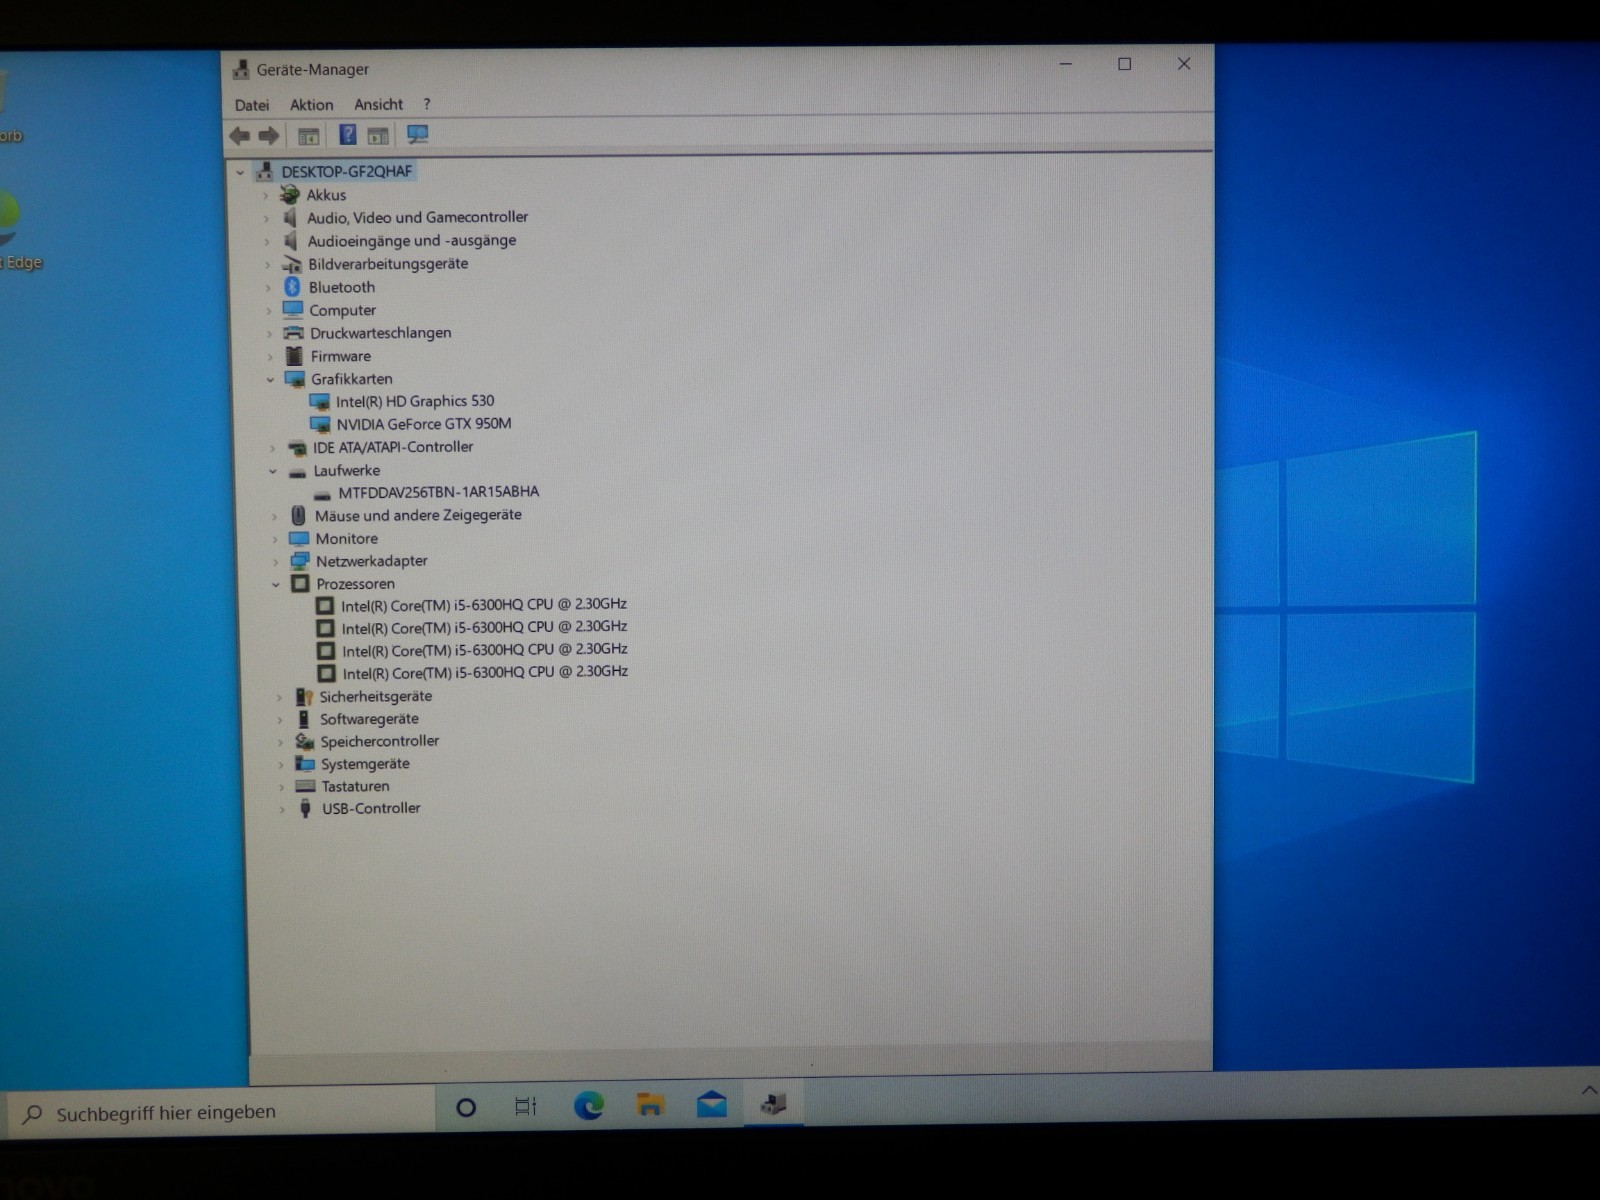Open the Aktion menu
The width and height of the screenshot is (1600, 1200).
point(312,104)
